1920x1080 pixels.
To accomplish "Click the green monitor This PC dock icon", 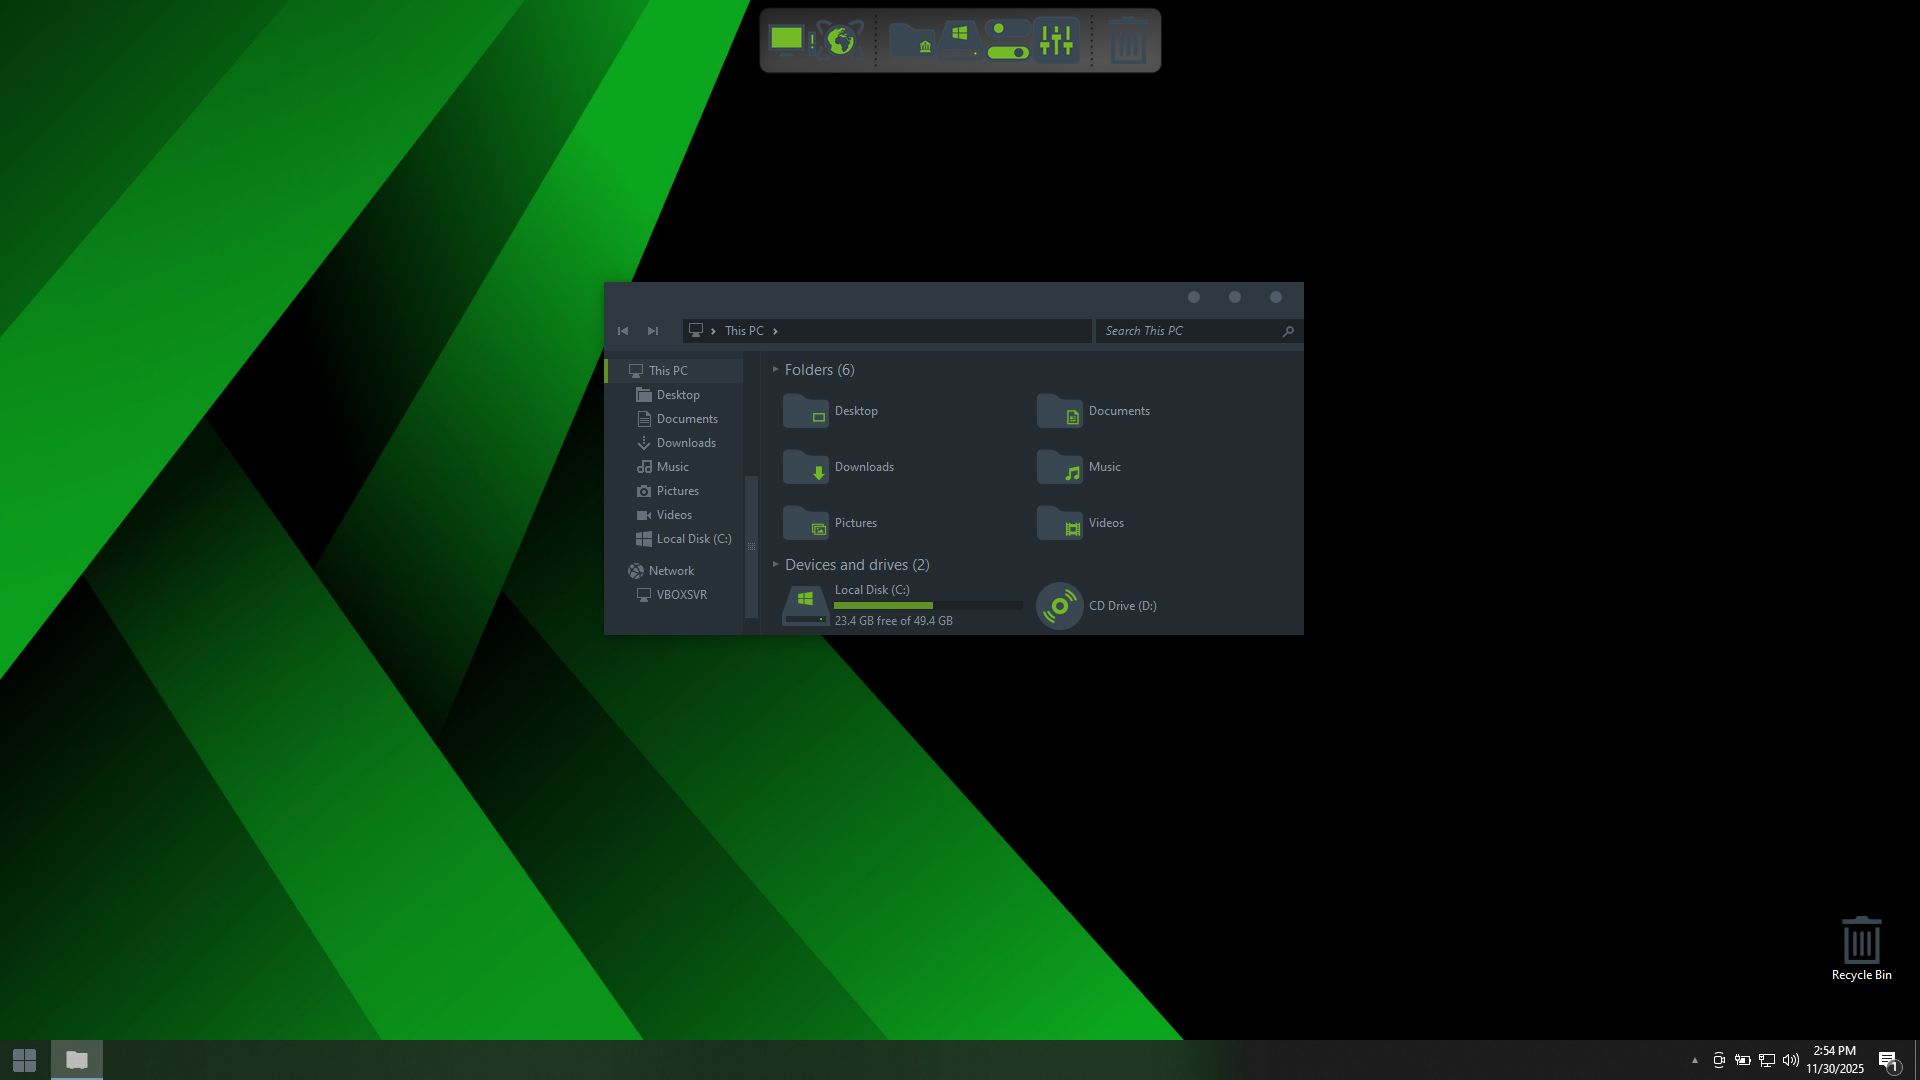I will point(787,40).
